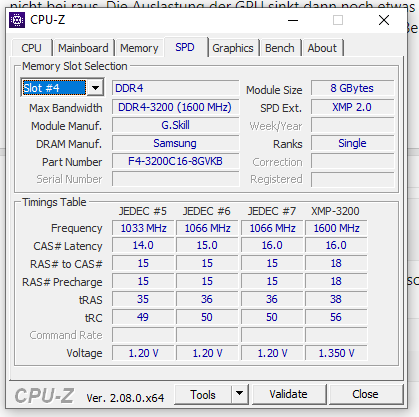Click the JEDEC #6 column header
The image size is (419, 417).
tap(207, 211)
